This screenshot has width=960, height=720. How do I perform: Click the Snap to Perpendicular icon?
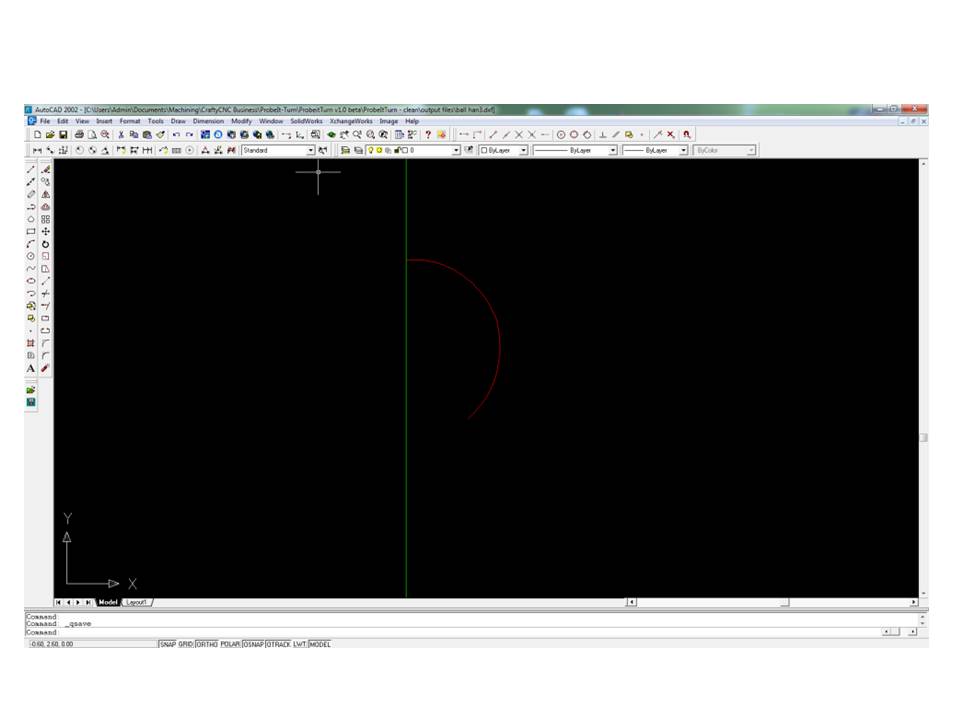(602, 135)
